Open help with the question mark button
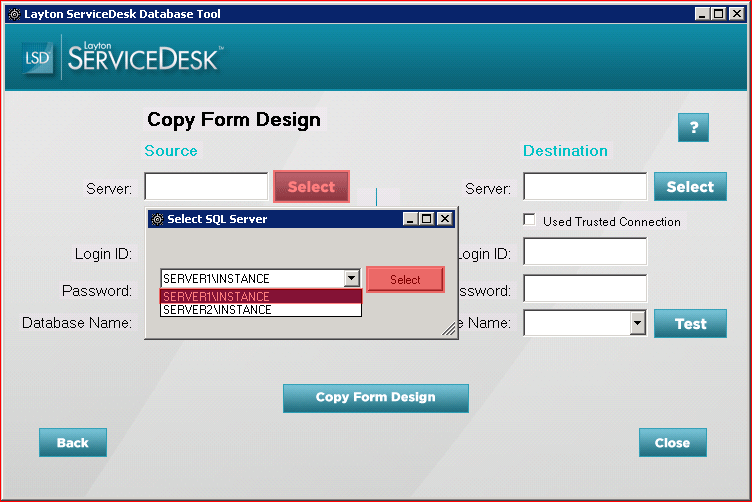Image resolution: width=752 pixels, height=502 pixels. (693, 128)
